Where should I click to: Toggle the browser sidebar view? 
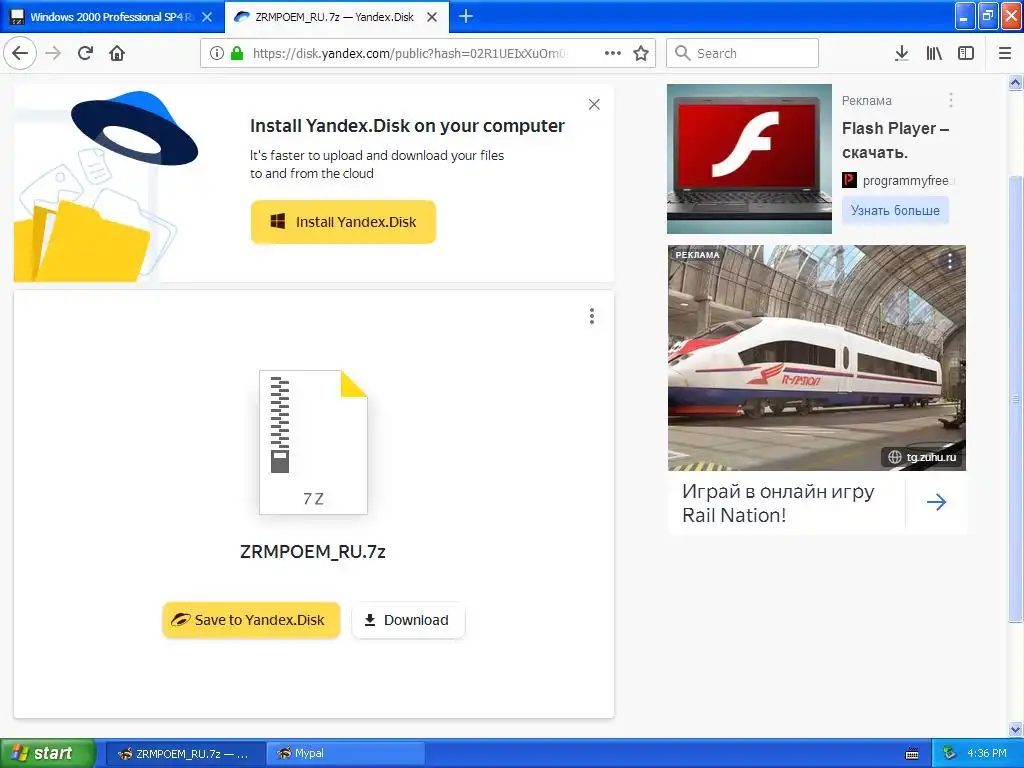966,53
